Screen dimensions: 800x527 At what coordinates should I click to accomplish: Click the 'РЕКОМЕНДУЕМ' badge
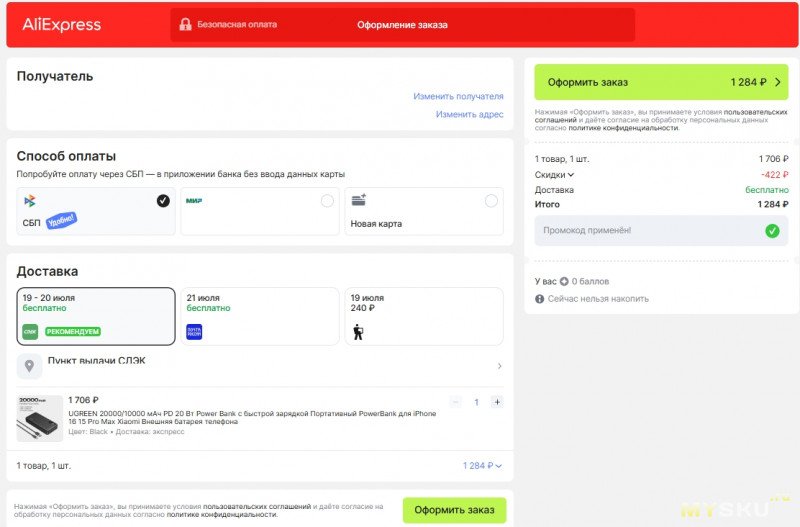pos(73,332)
